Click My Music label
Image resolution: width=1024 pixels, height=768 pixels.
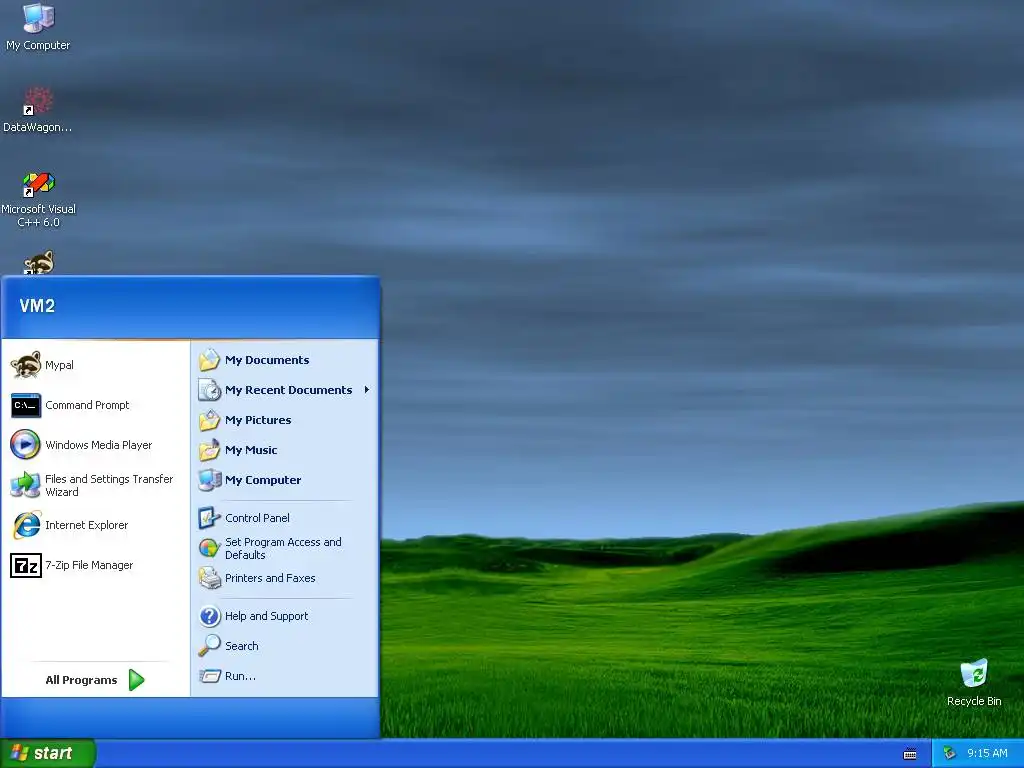[251, 450]
